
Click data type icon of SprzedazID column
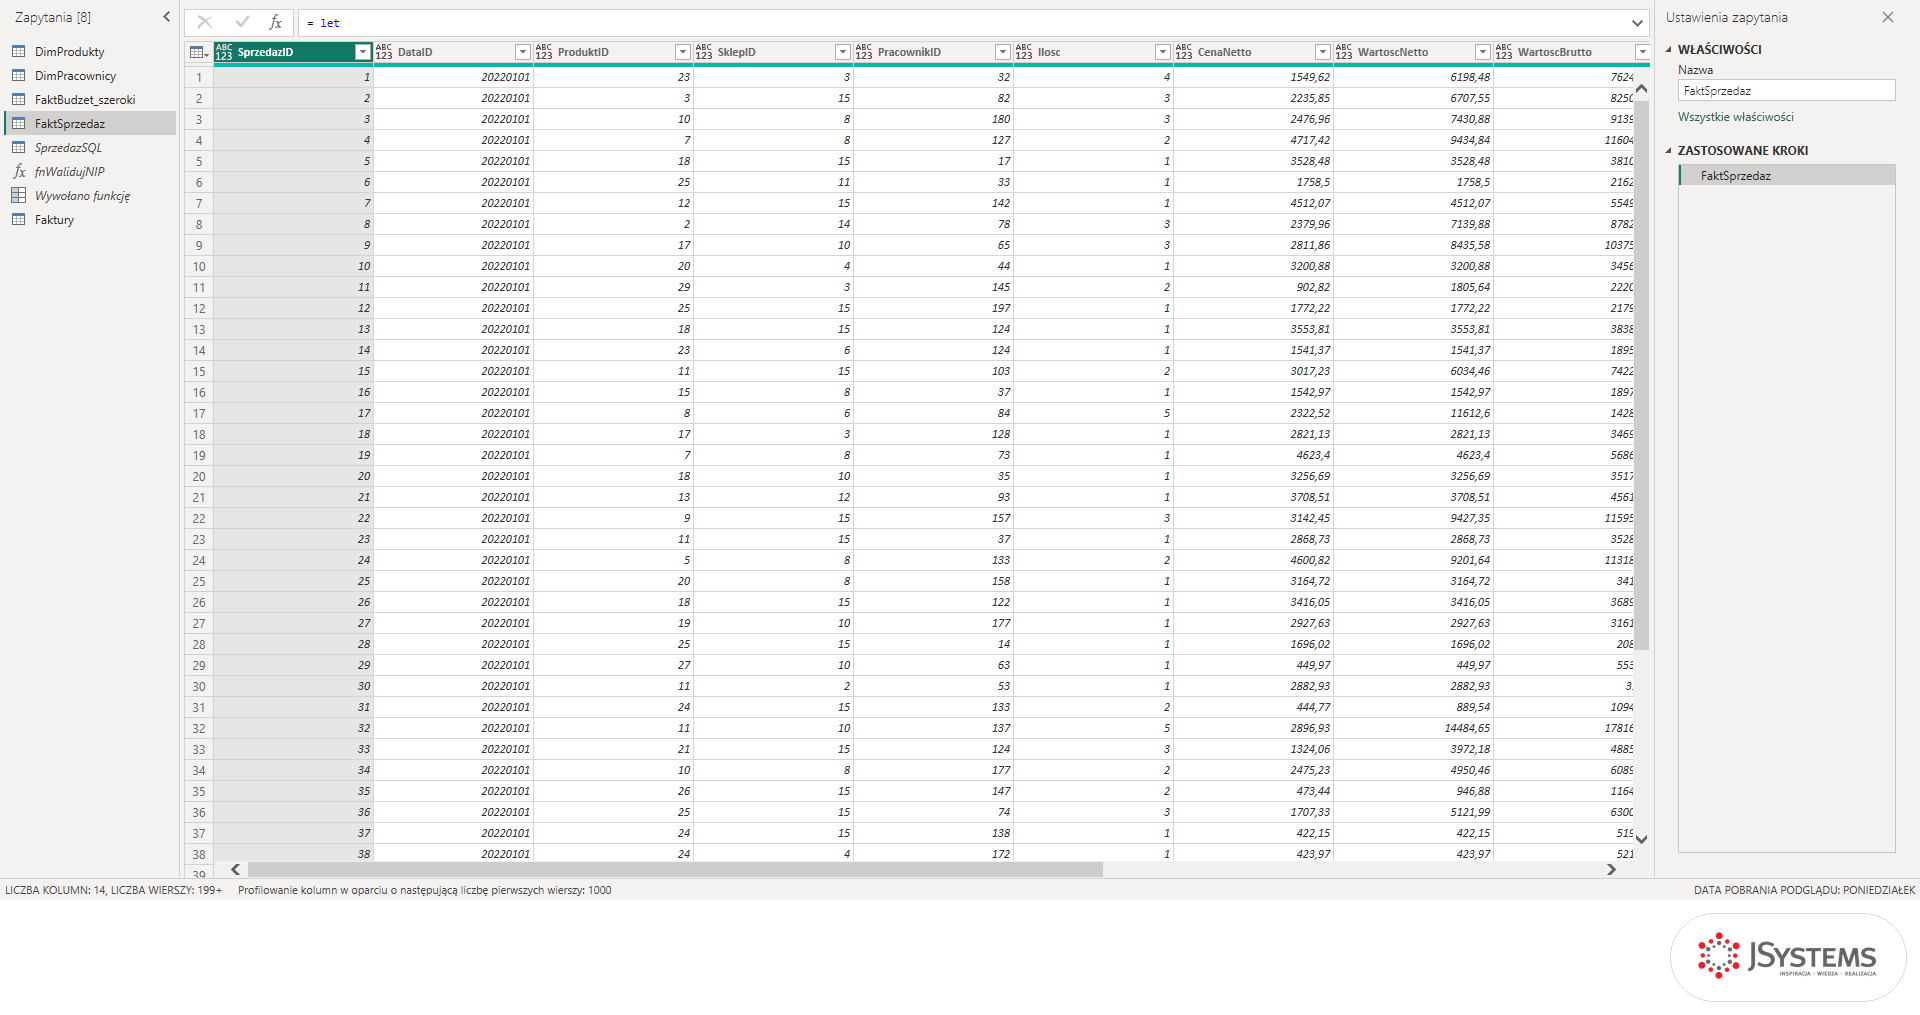click(224, 52)
